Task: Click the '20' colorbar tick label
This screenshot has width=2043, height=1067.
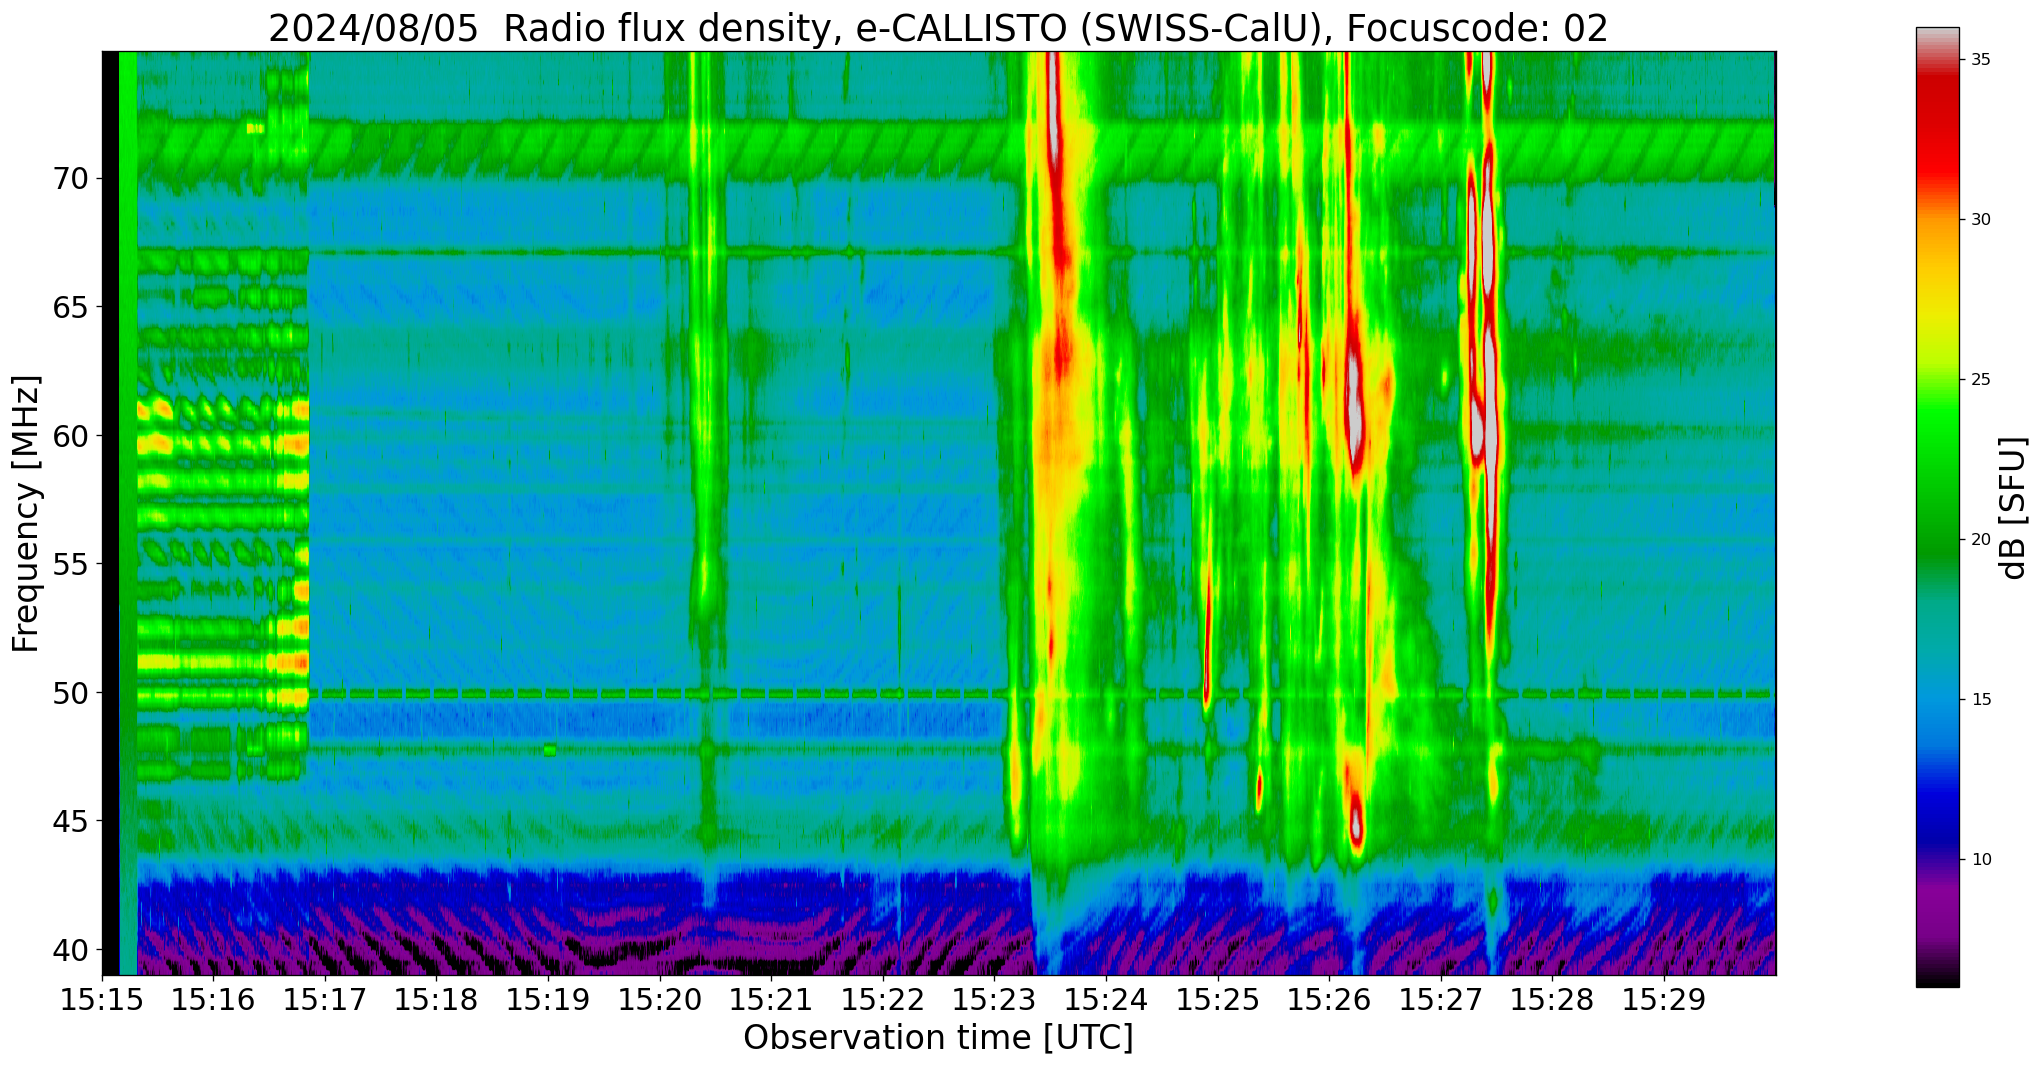Action: coord(1979,539)
